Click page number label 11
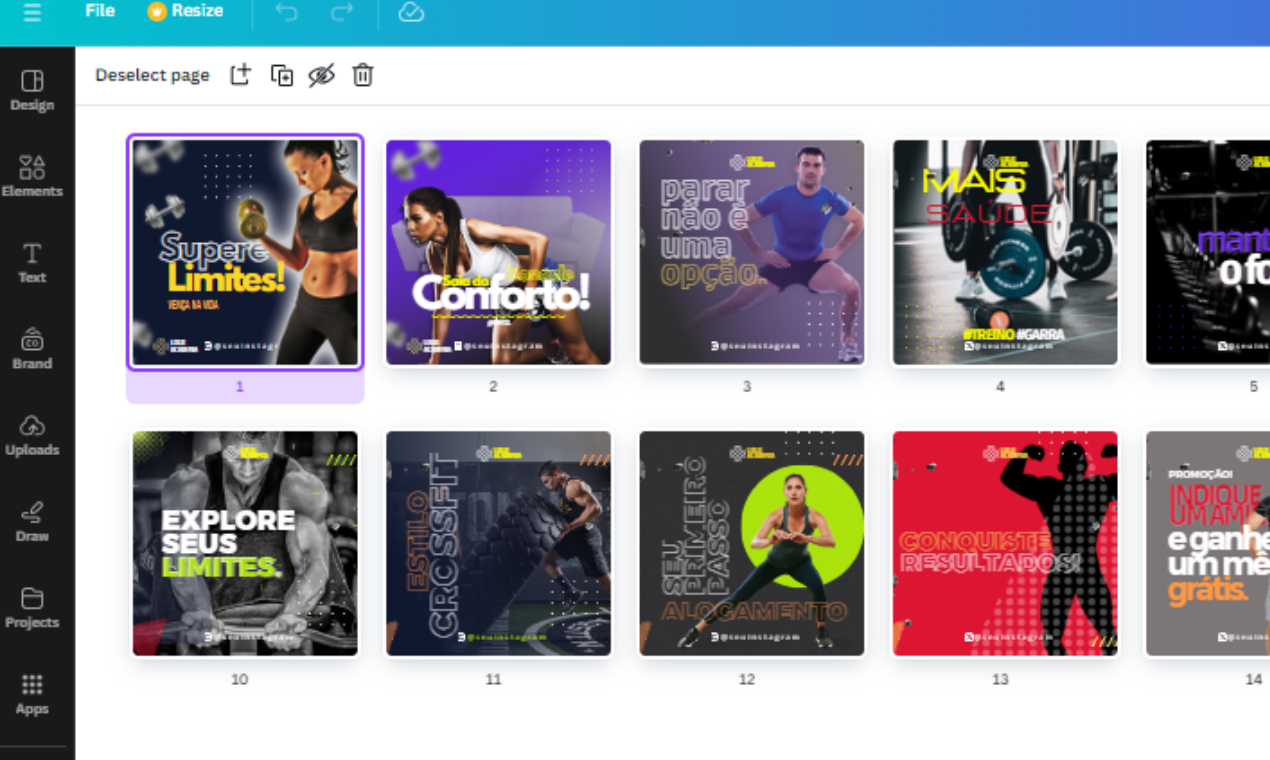 (x=493, y=679)
